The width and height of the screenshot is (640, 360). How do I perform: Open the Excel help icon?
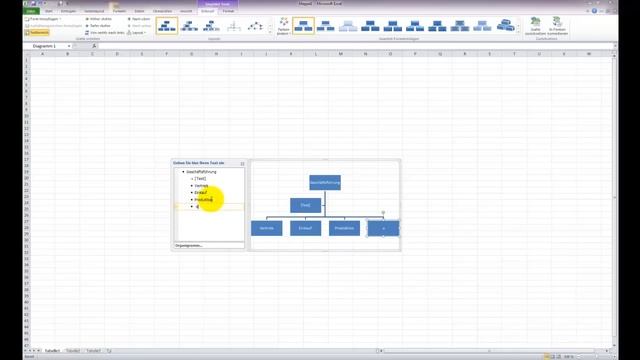(x=594, y=11)
